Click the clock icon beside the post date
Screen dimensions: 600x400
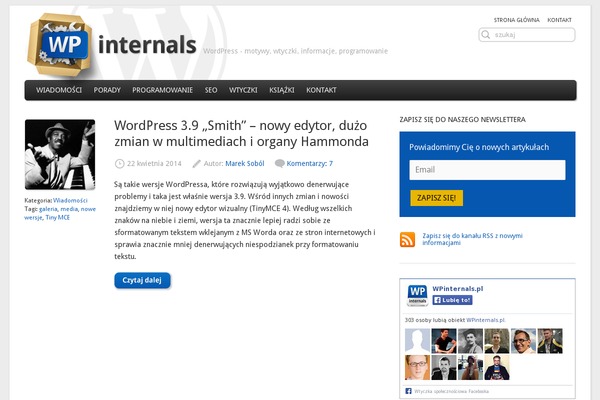tap(119, 164)
